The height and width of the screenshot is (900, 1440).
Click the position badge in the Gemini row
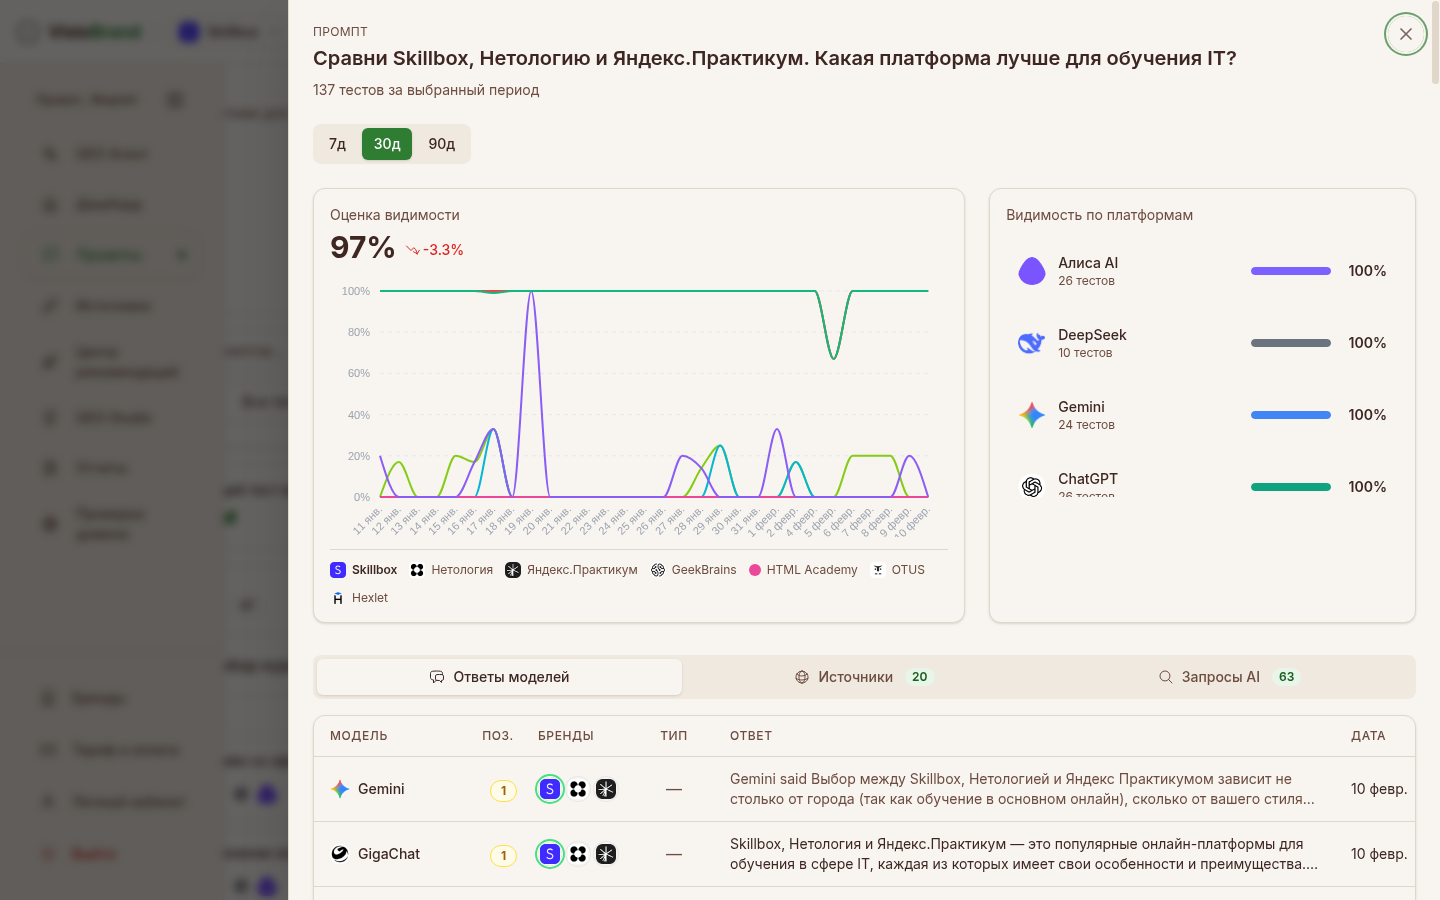(503, 789)
